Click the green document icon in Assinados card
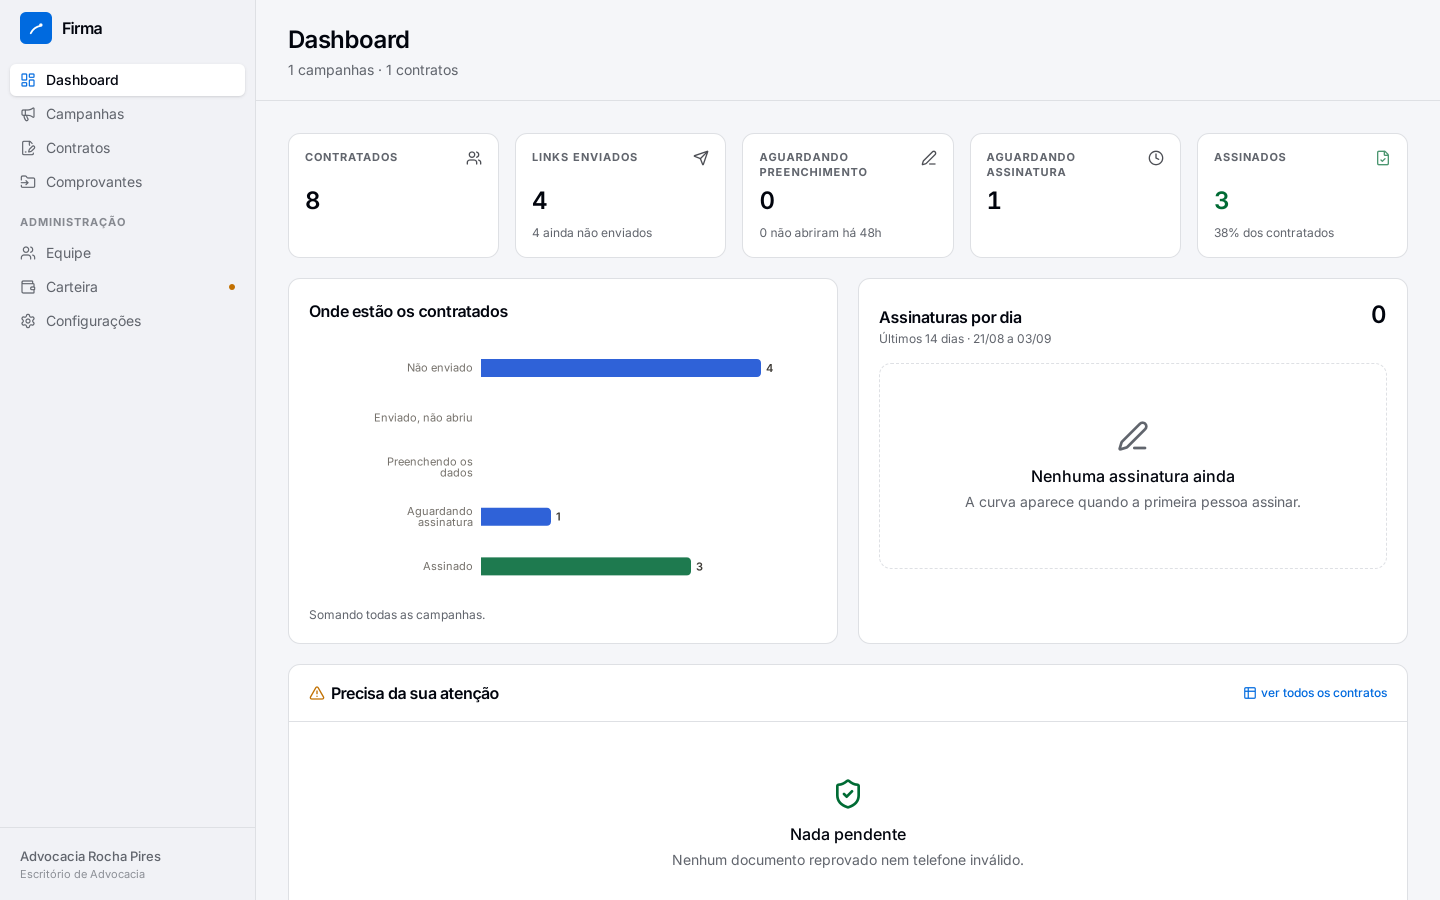1440x900 pixels. [x=1383, y=158]
